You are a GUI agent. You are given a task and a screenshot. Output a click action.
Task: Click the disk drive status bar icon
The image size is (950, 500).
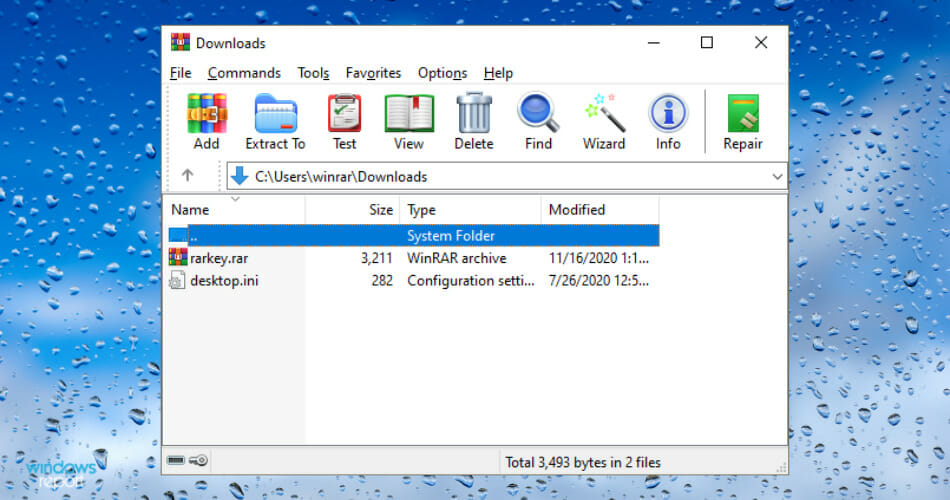[x=176, y=461]
